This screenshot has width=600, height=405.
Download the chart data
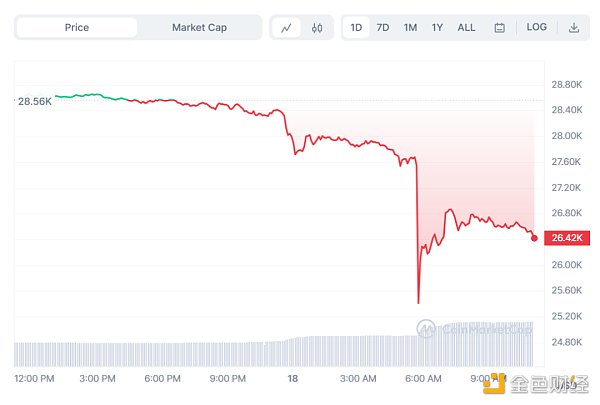tap(574, 28)
